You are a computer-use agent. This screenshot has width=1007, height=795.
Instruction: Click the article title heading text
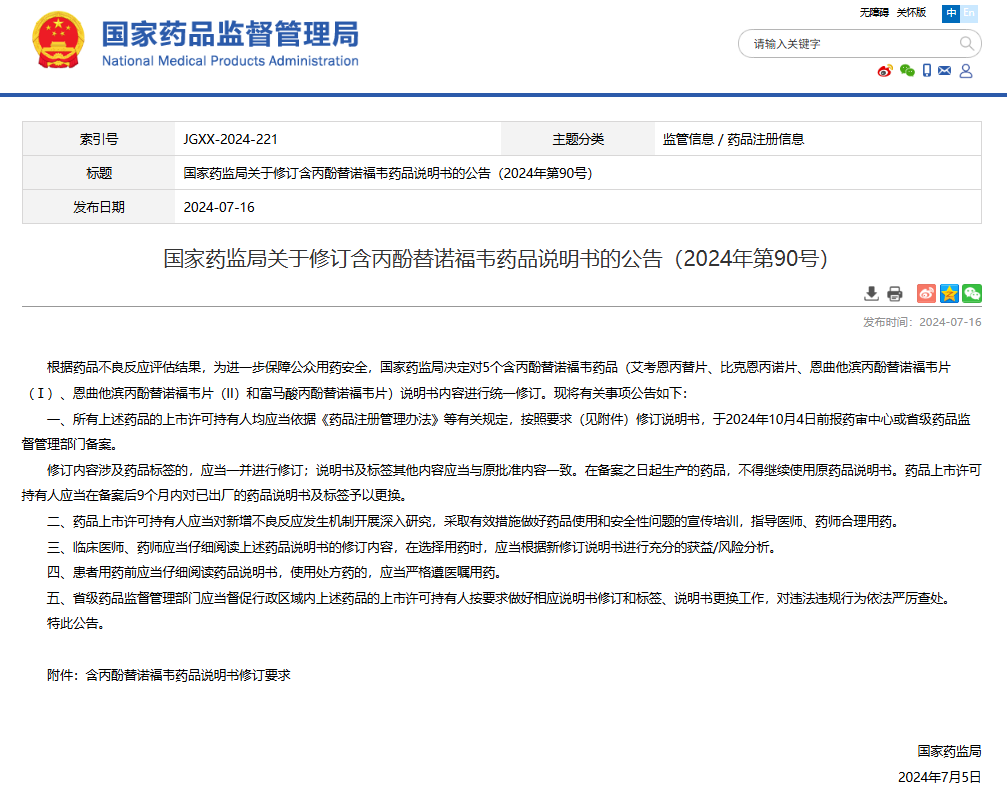[x=496, y=259]
